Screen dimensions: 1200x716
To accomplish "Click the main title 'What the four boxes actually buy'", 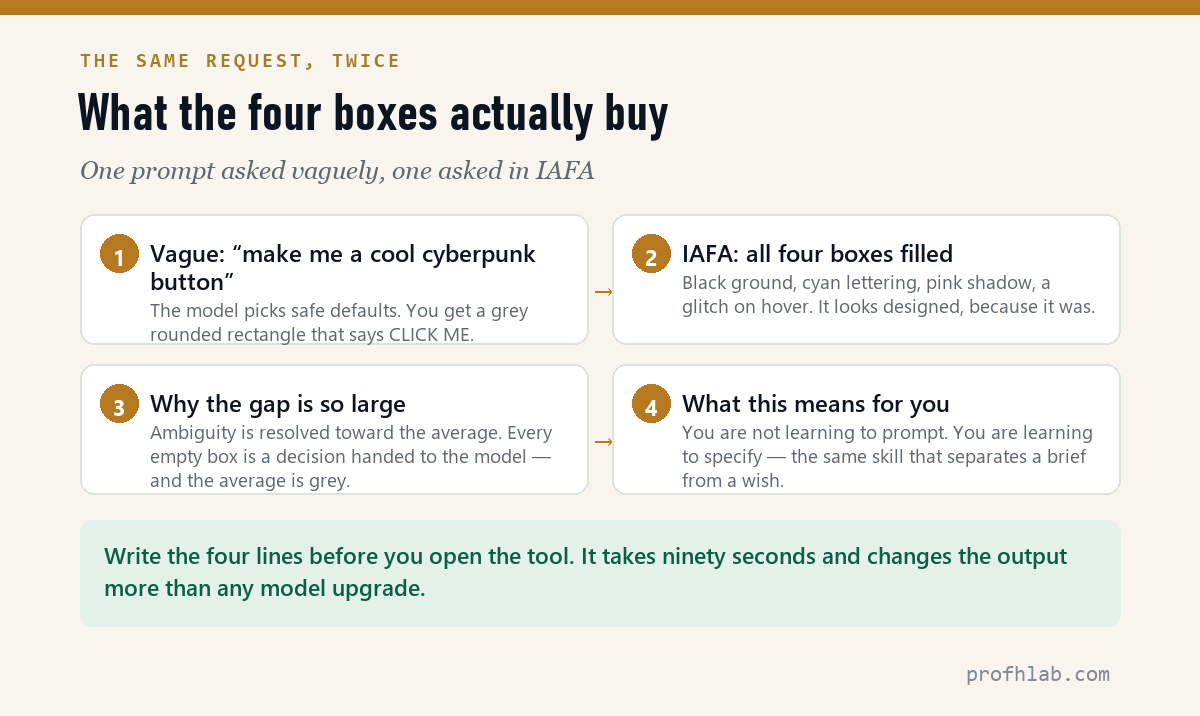I will click(373, 114).
